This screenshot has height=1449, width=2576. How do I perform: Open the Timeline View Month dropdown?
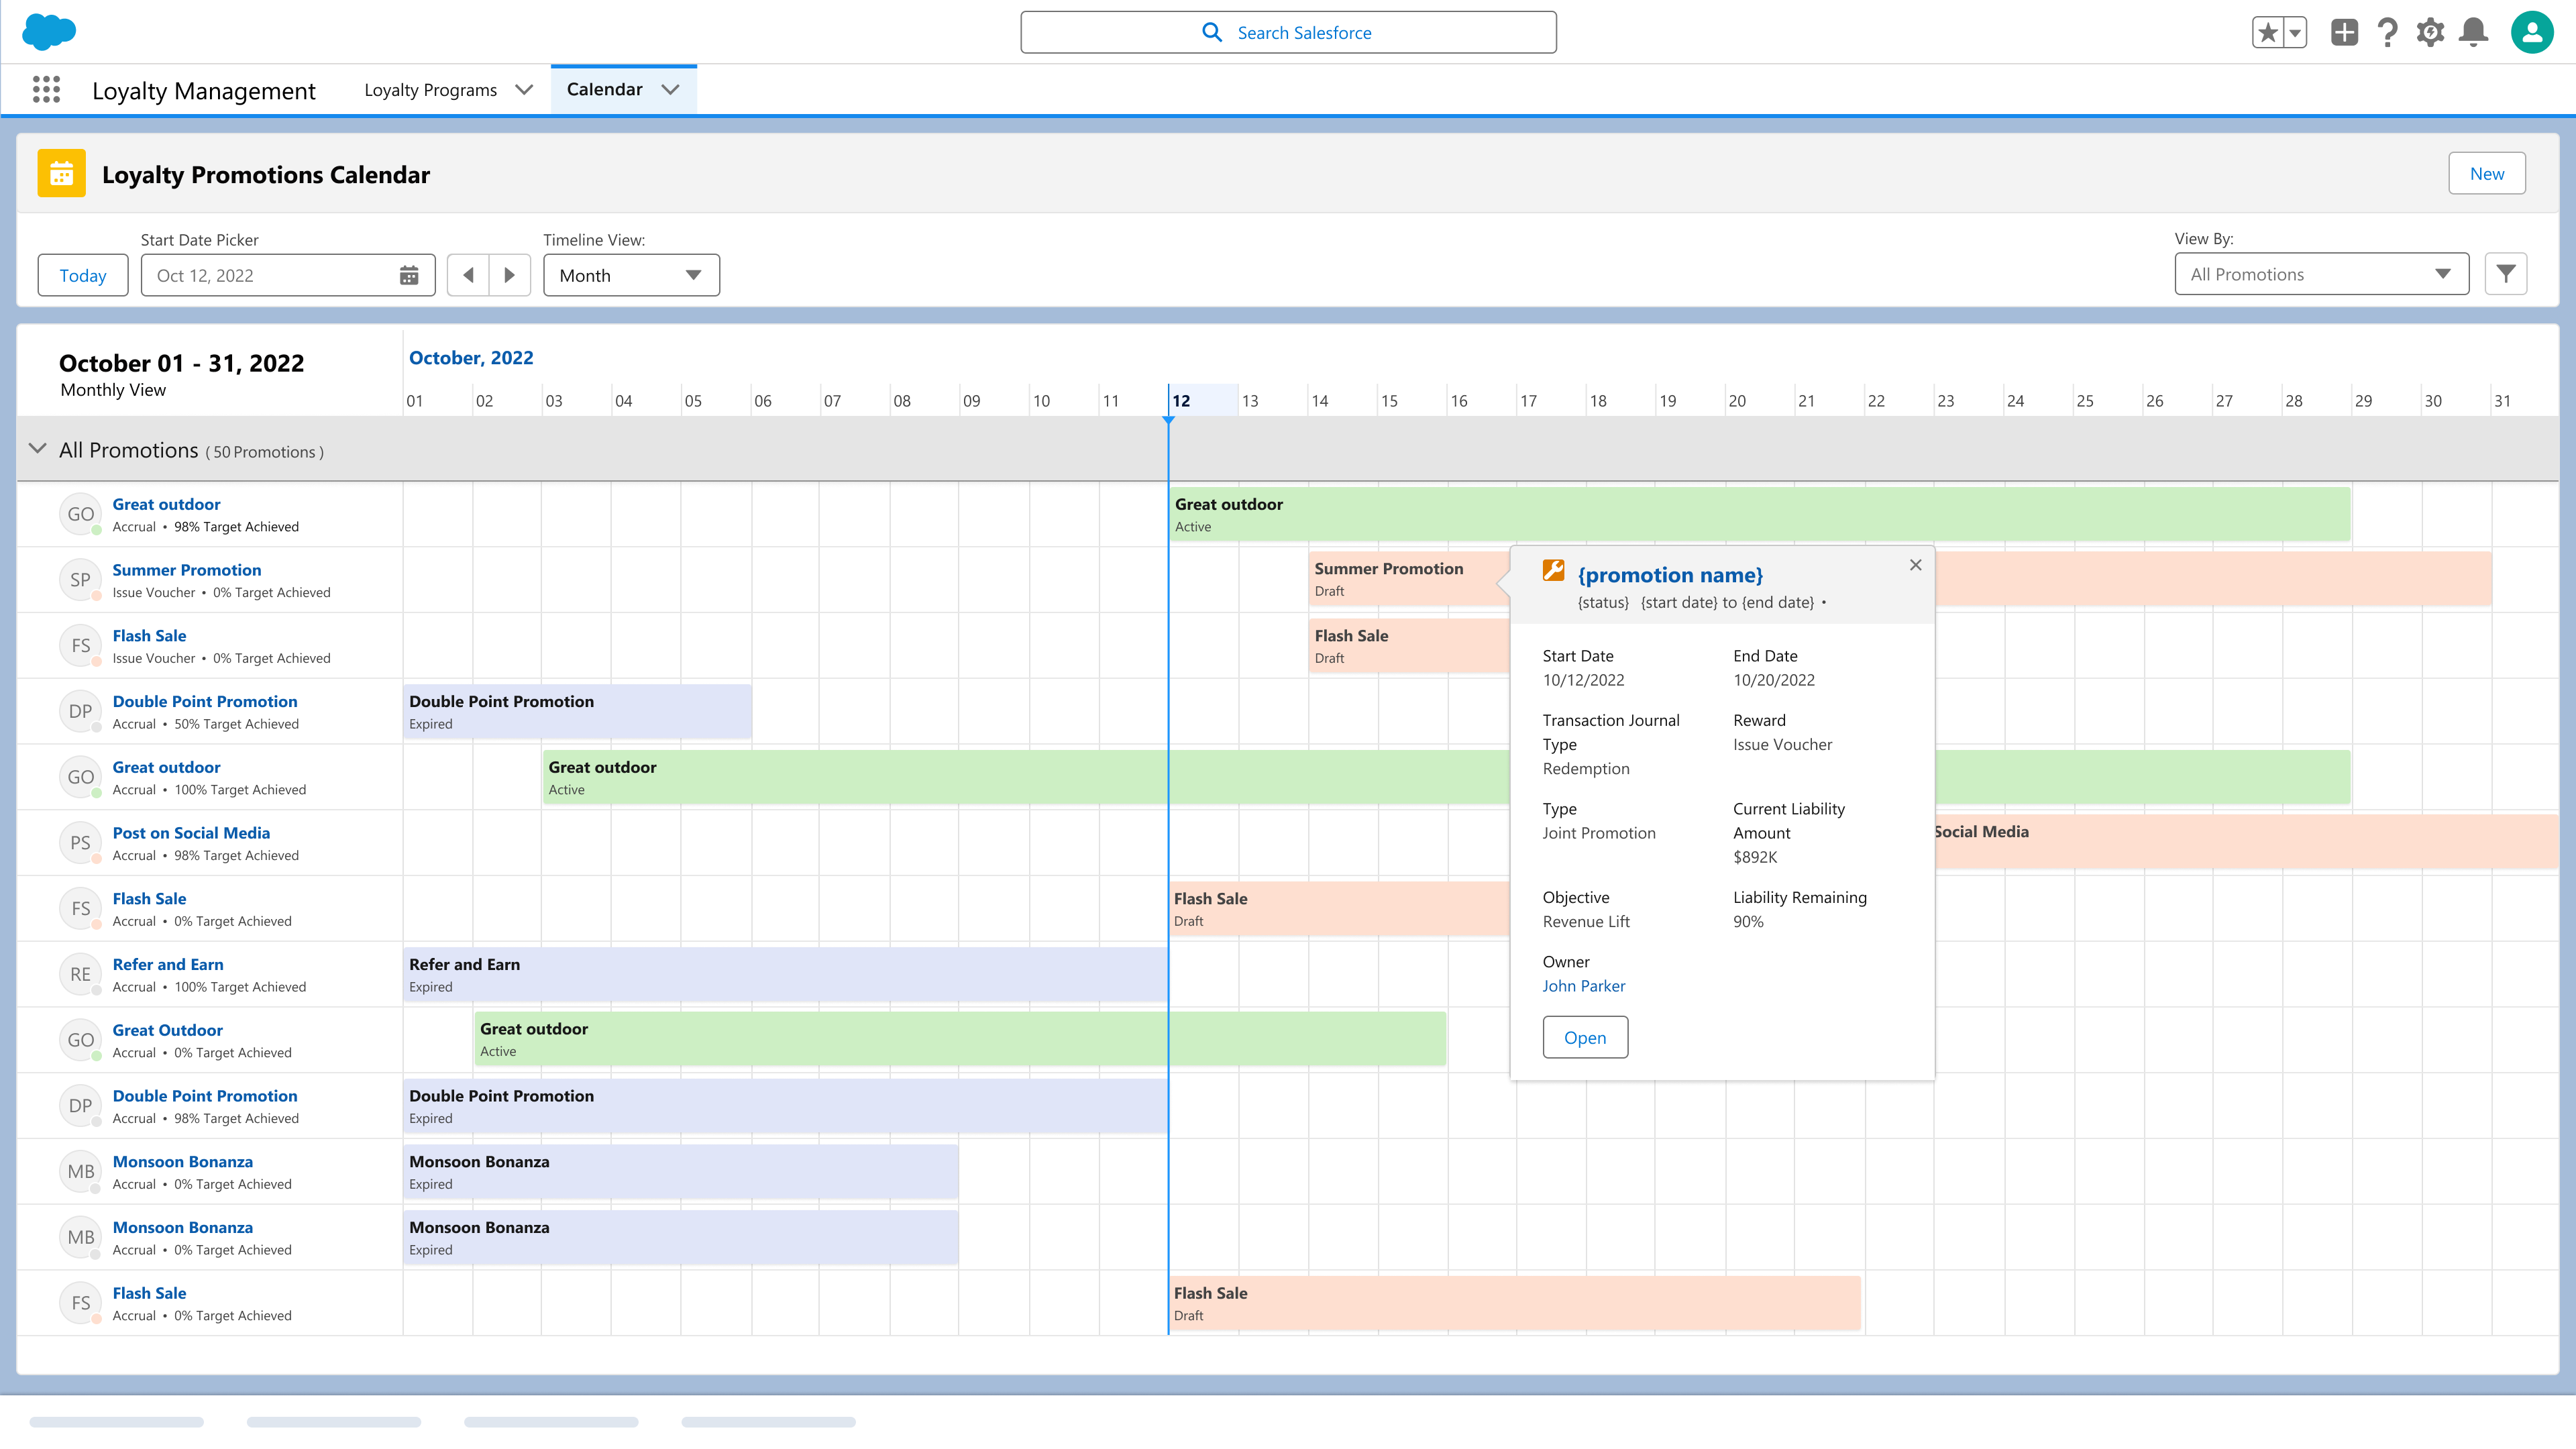pos(631,275)
